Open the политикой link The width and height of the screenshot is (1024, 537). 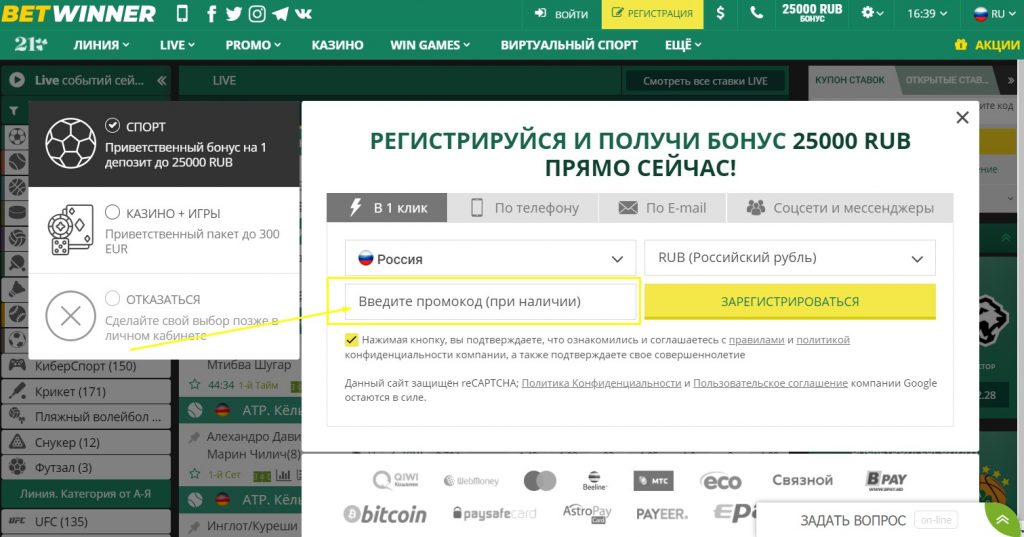coord(823,340)
